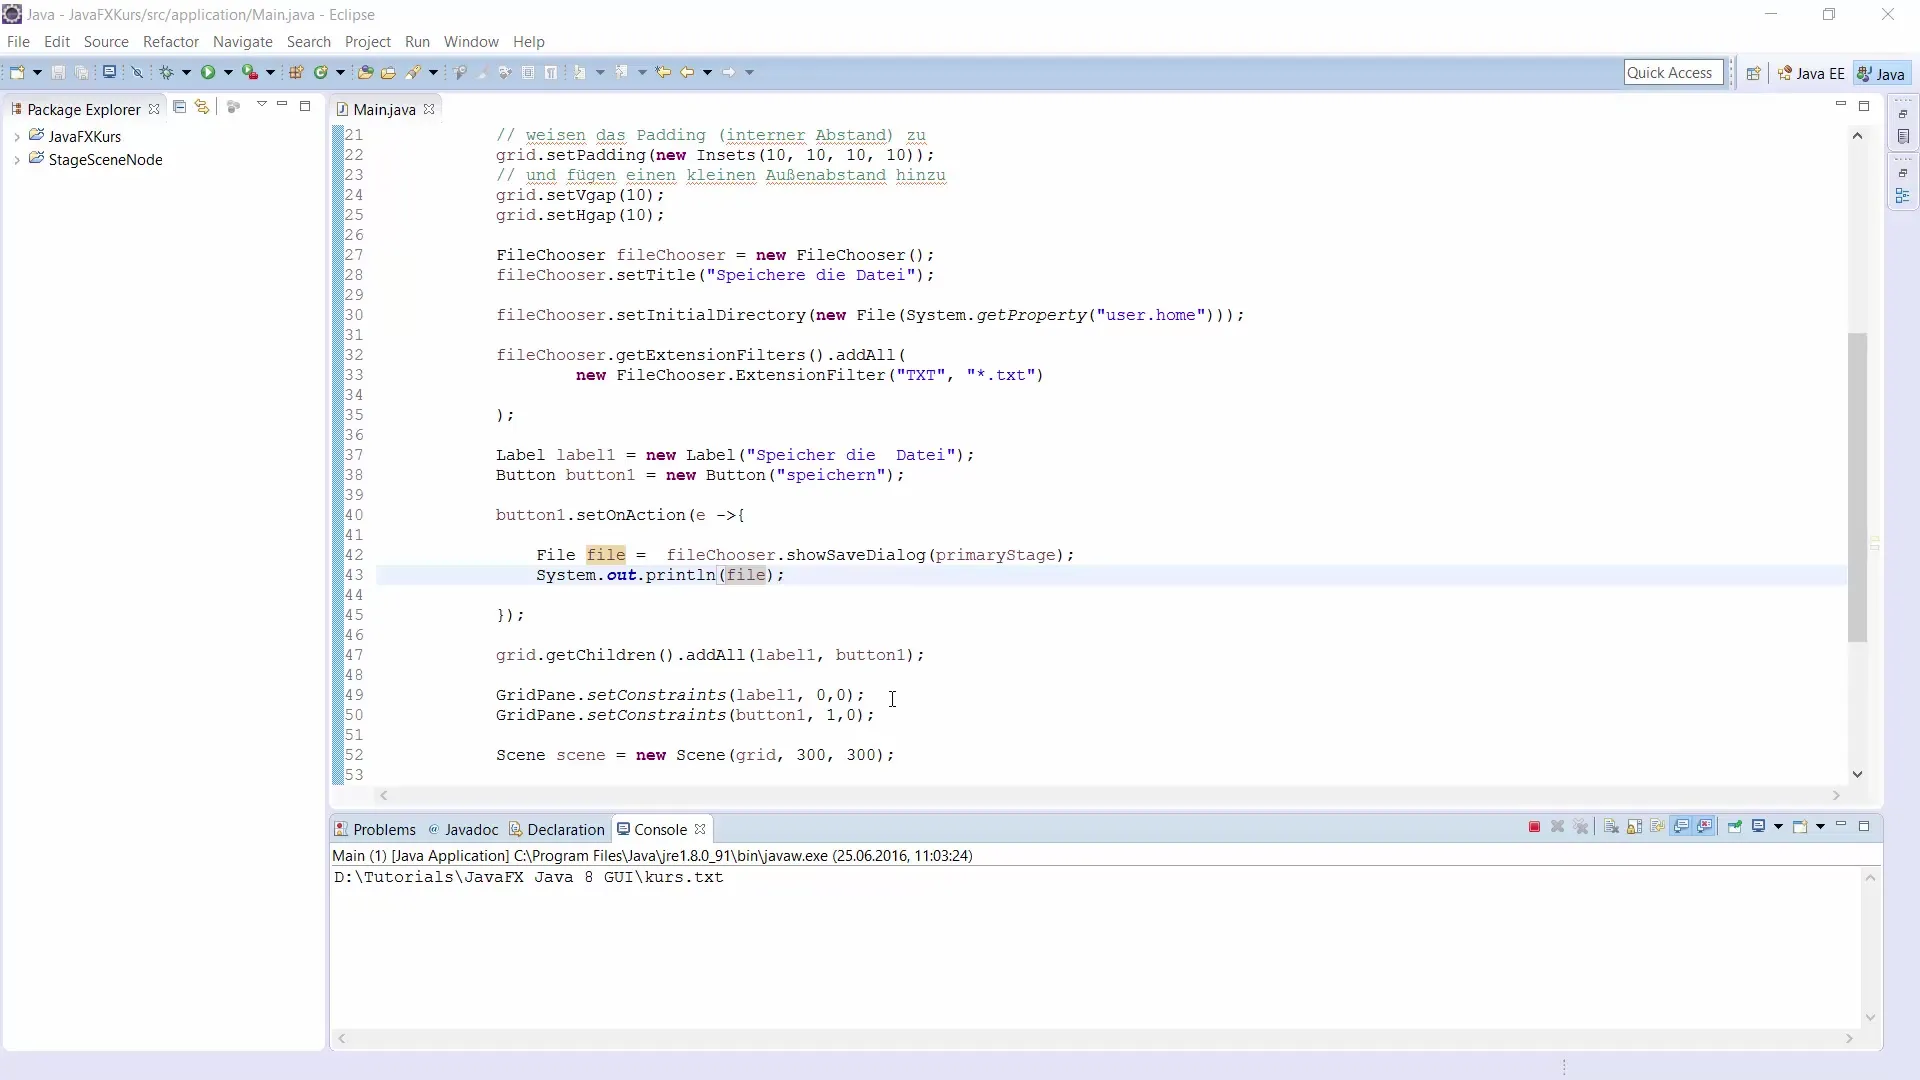Click the Last Edit Location arrow icon
Image resolution: width=1920 pixels, height=1080 pixels.
[x=662, y=72]
